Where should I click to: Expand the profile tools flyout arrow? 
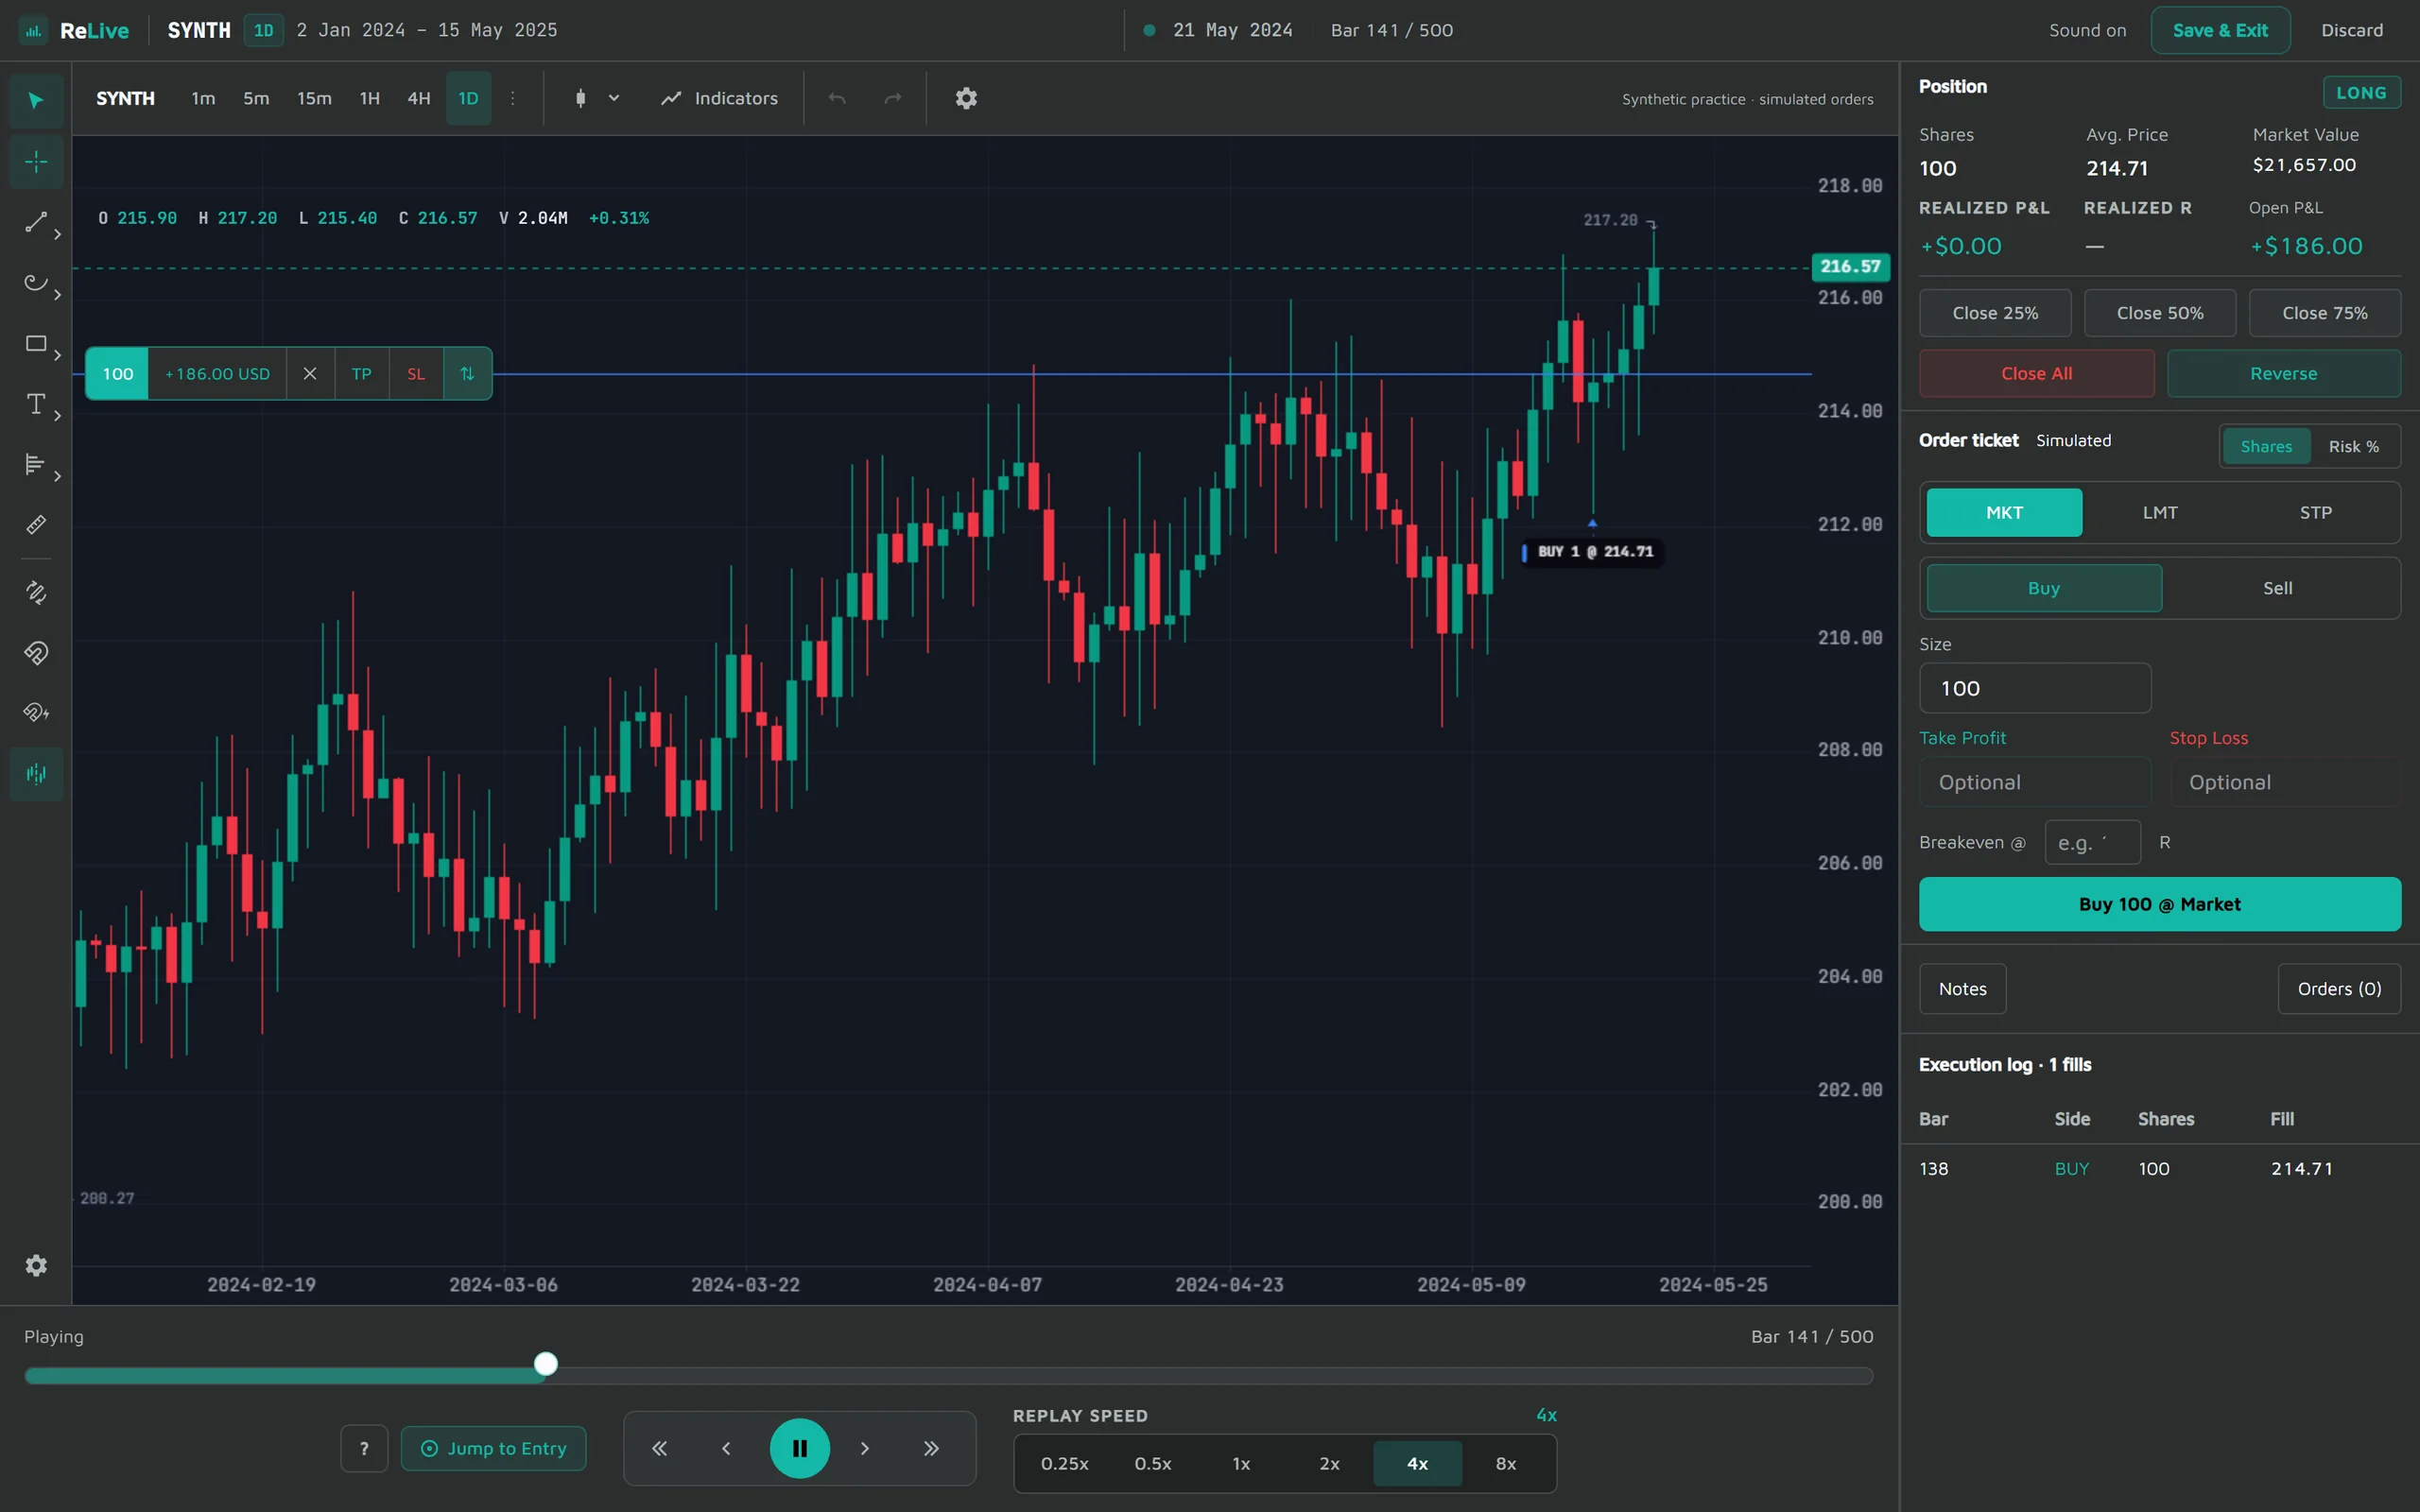click(x=58, y=476)
